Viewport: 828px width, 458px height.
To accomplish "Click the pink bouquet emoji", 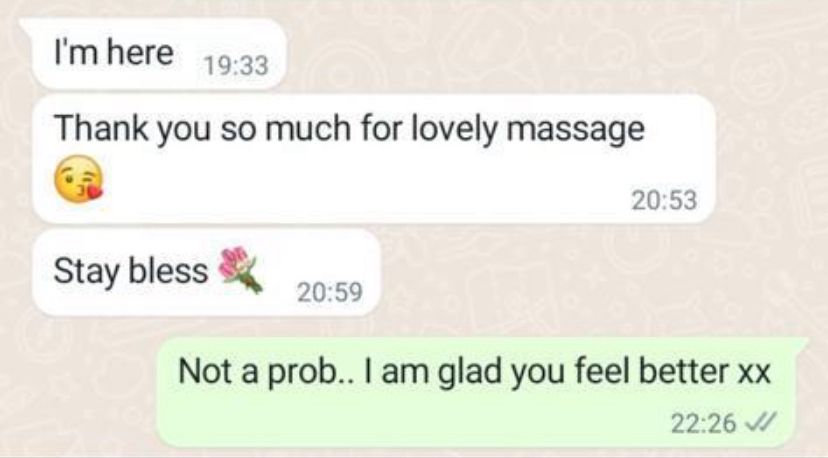I will (241, 269).
